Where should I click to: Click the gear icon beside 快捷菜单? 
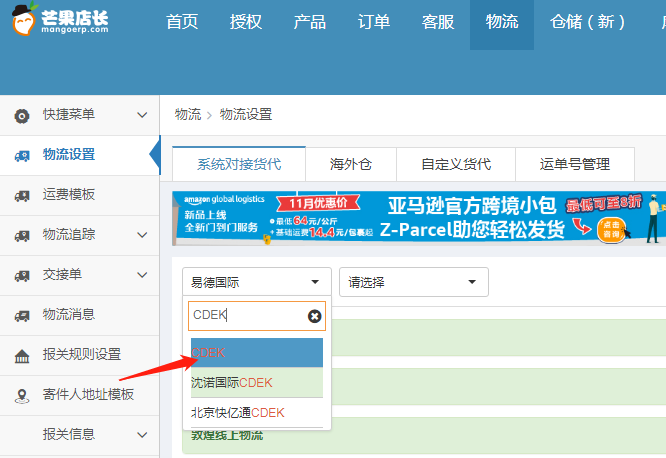(x=22, y=116)
